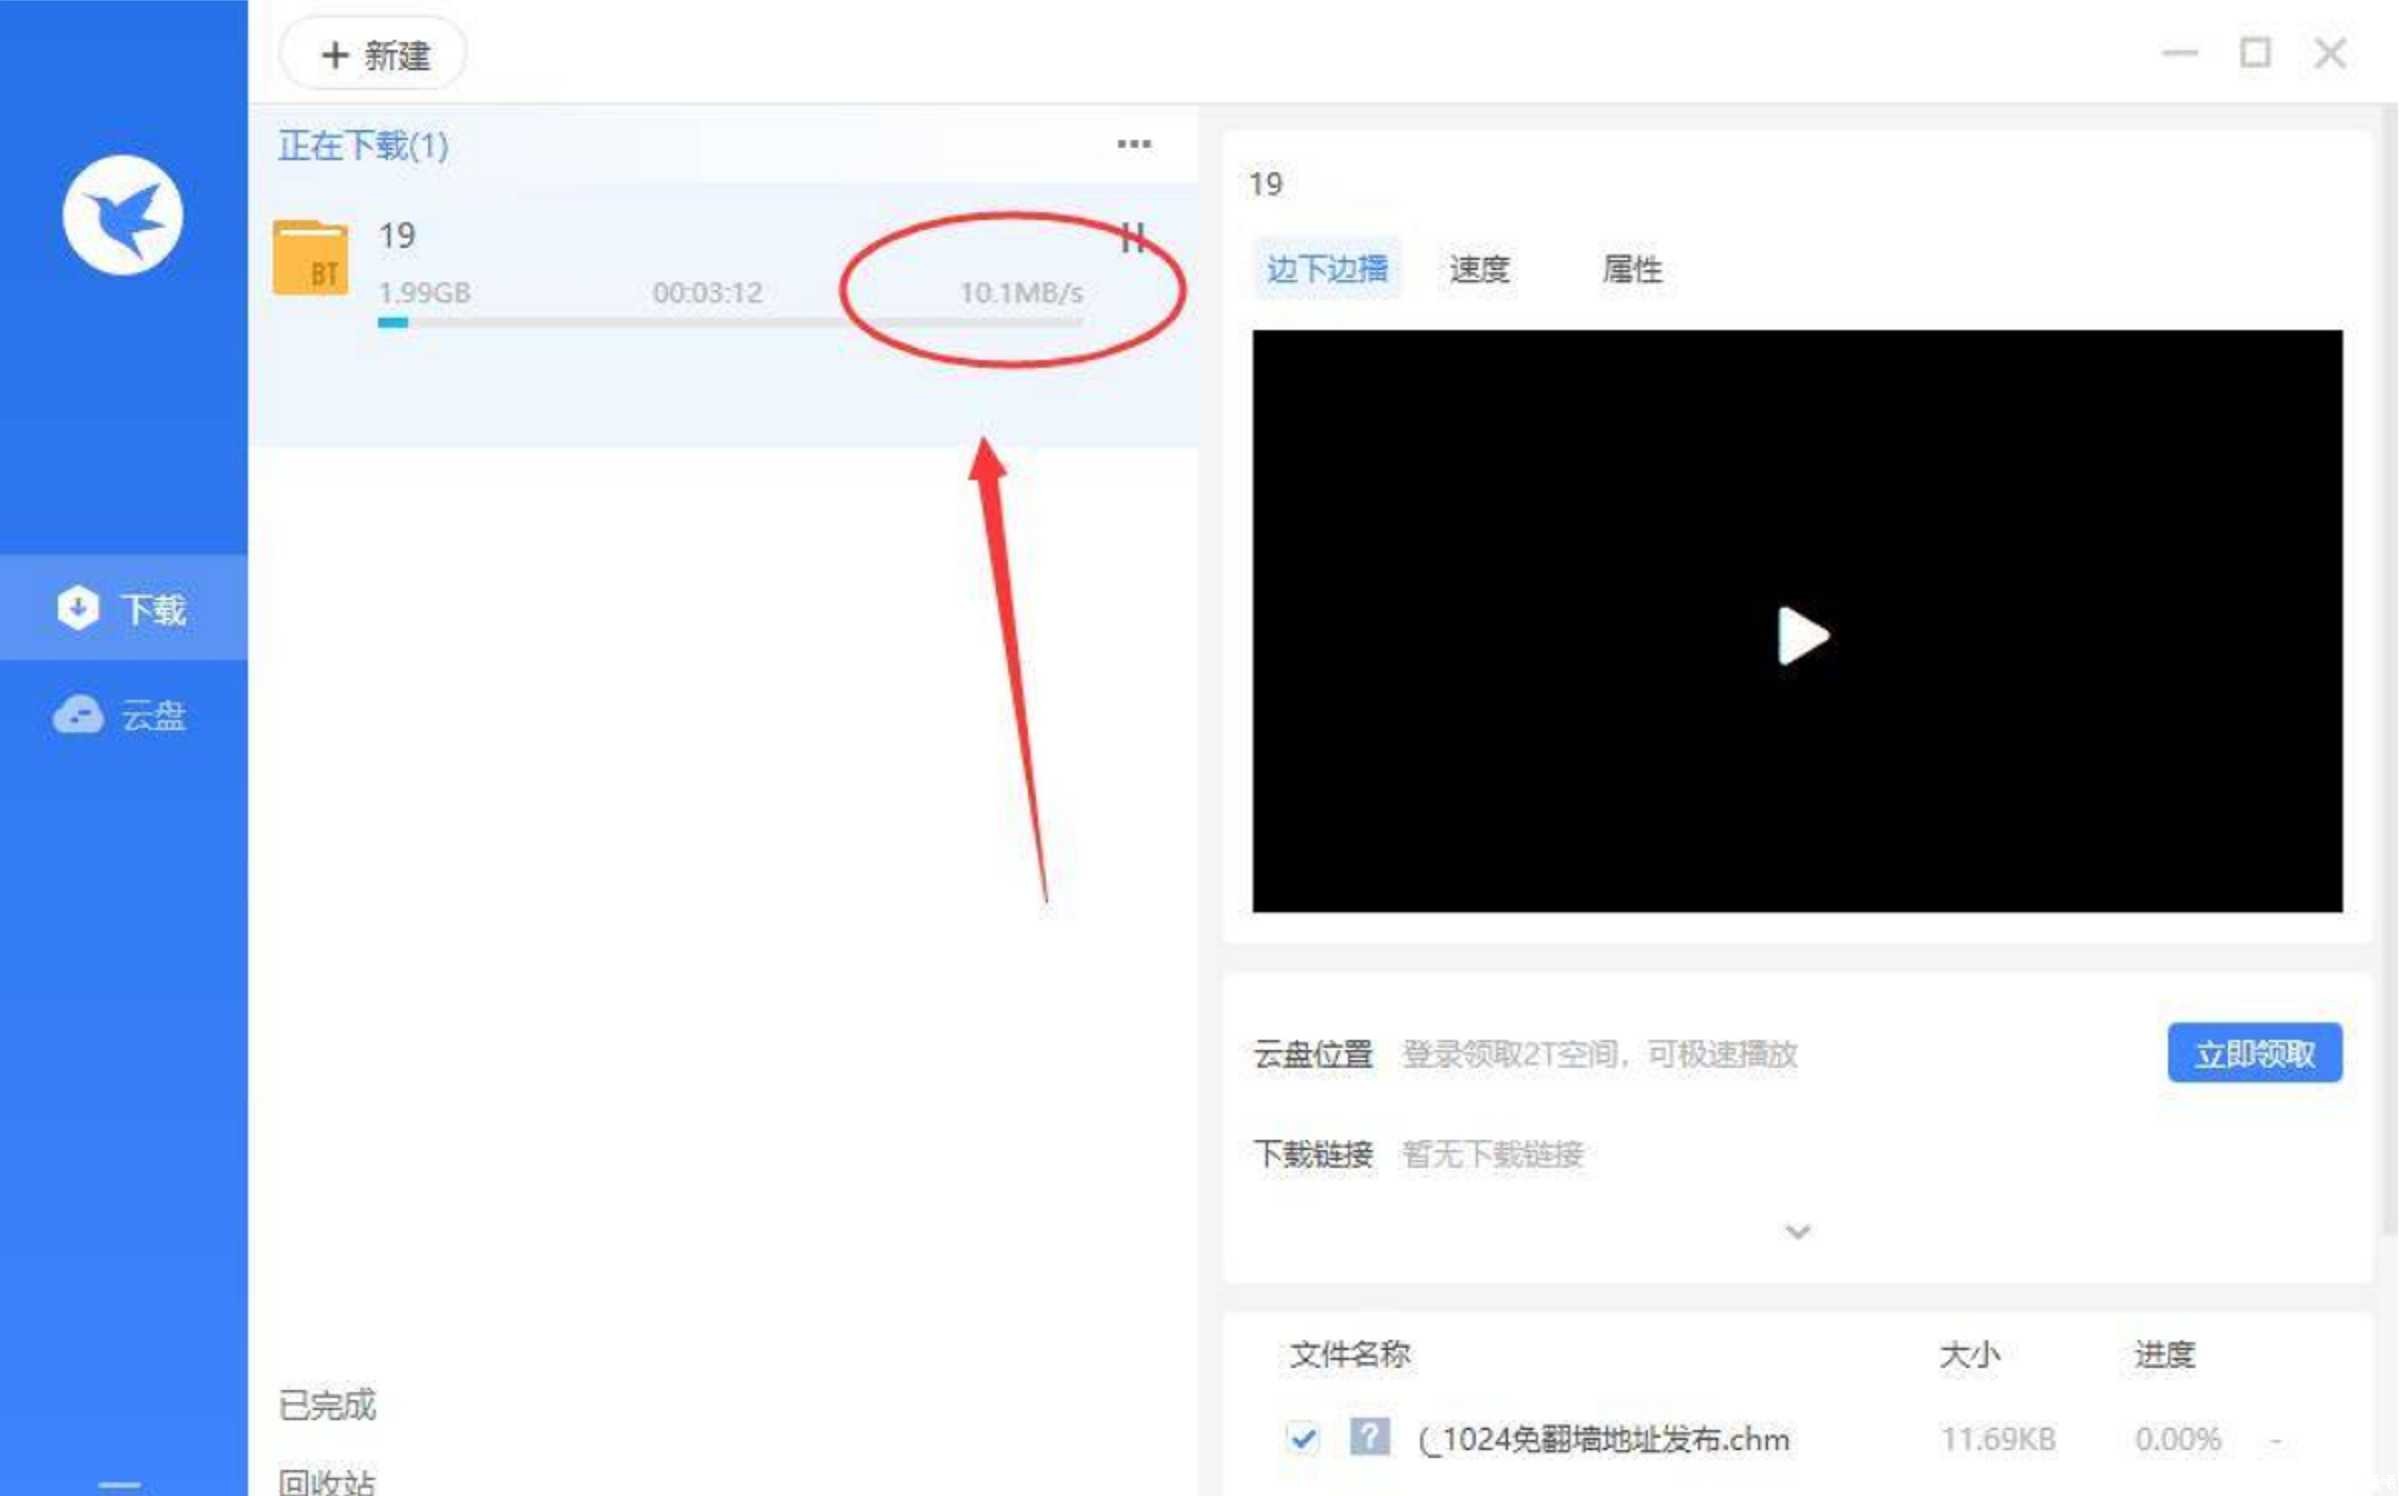Viewport: 2402px width, 1496px height.
Task: Click the 1.99GB size text
Action: tap(424, 293)
